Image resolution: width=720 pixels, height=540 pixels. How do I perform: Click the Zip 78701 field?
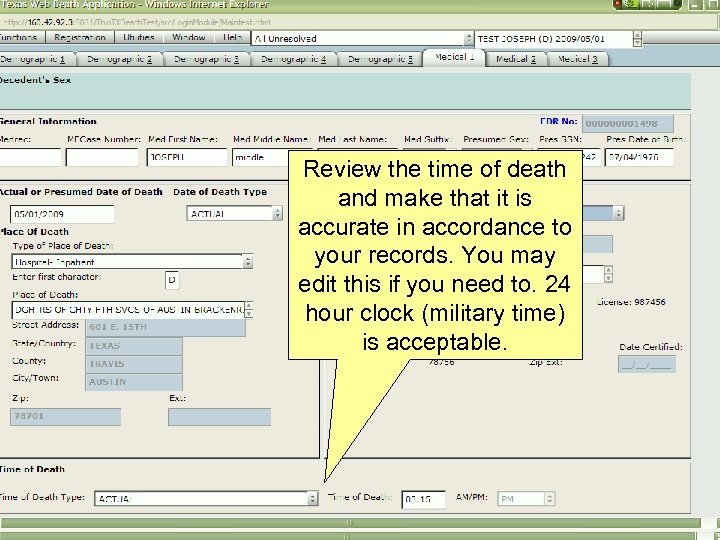[x=65, y=417]
